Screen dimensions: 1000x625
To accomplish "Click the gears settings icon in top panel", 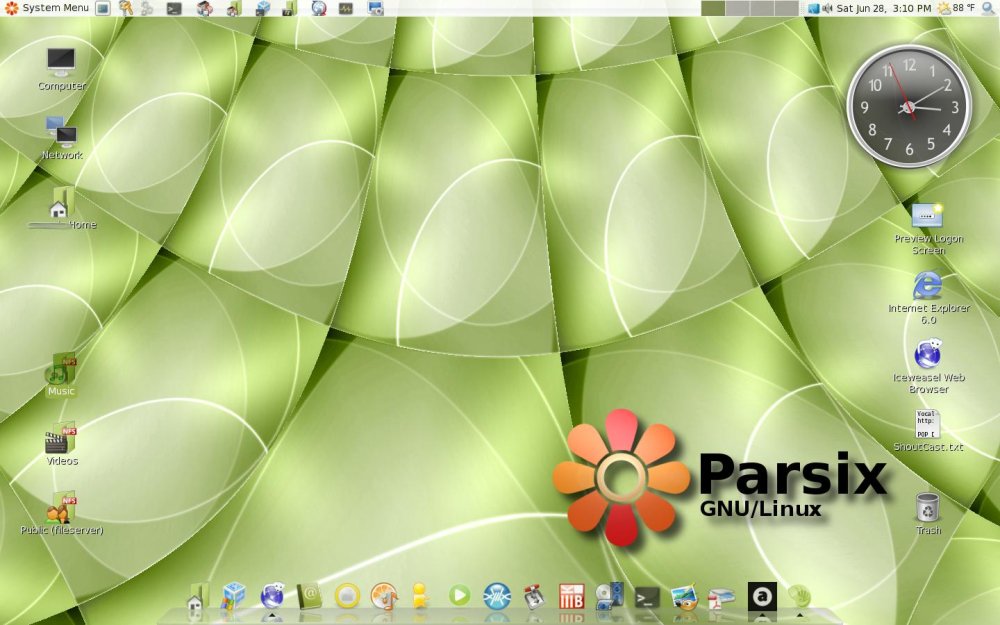I will 147,8.
